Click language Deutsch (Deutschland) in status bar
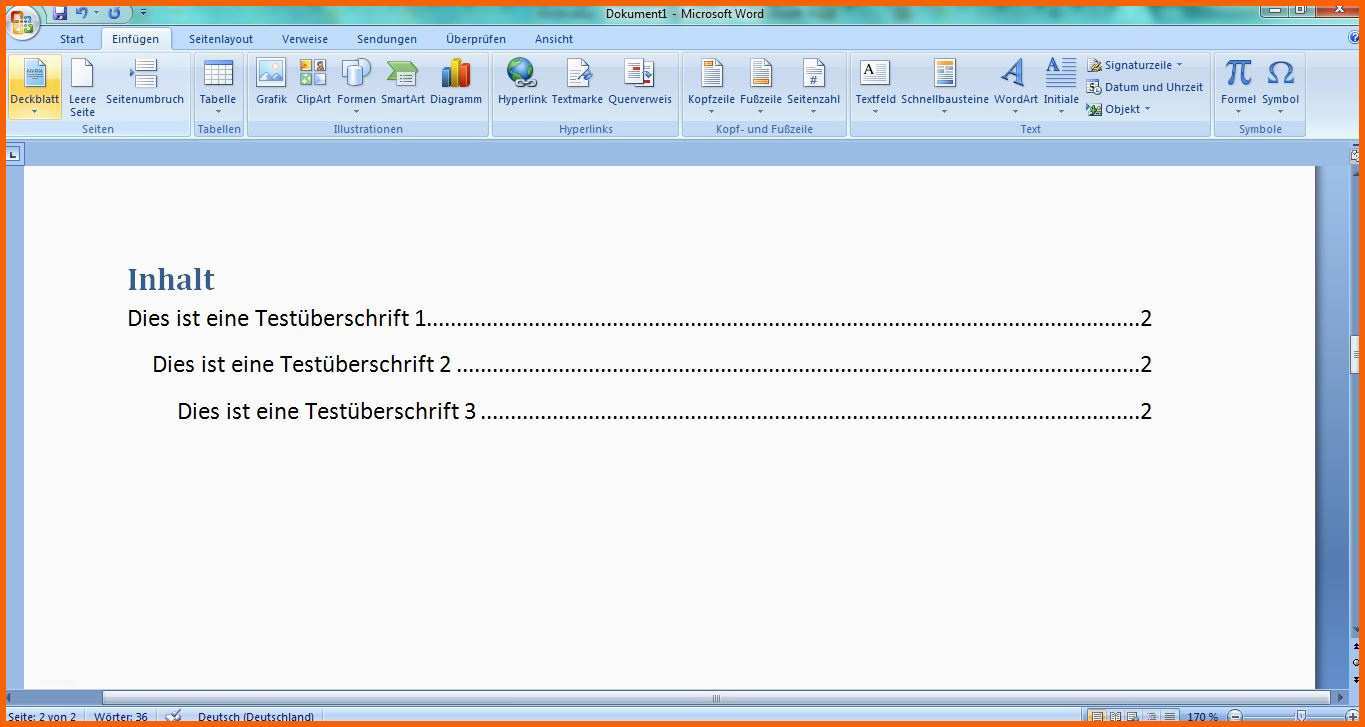This screenshot has width=1365, height=727. click(x=256, y=716)
